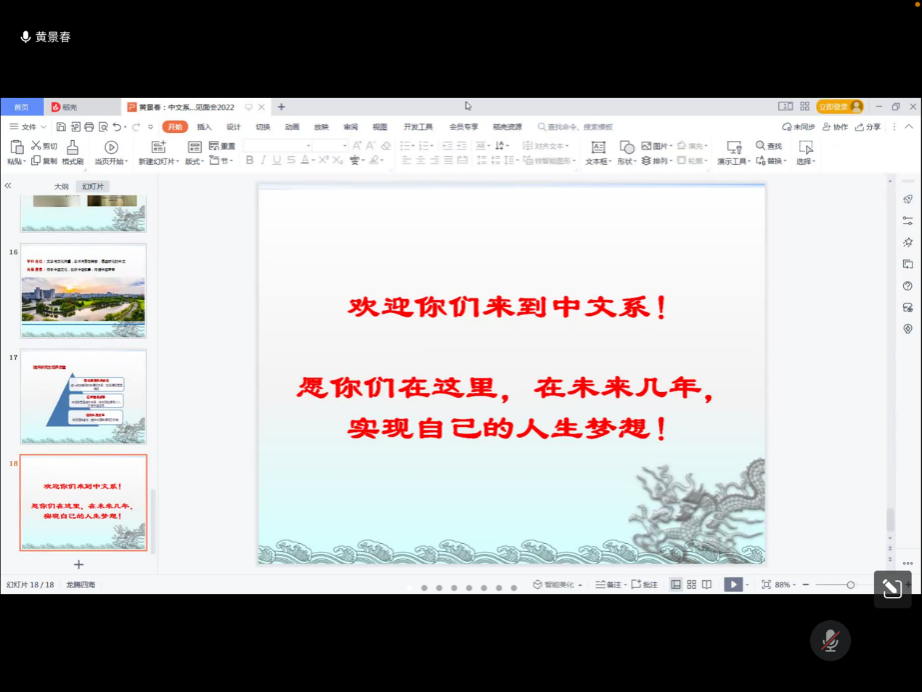
Task: Click the Undo arrow icon
Action: click(117, 127)
